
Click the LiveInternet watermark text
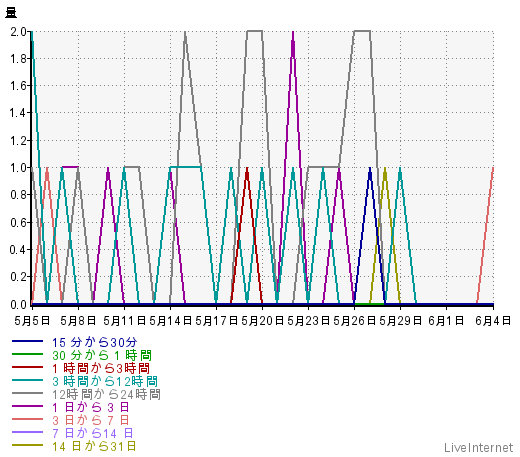[x=479, y=447]
